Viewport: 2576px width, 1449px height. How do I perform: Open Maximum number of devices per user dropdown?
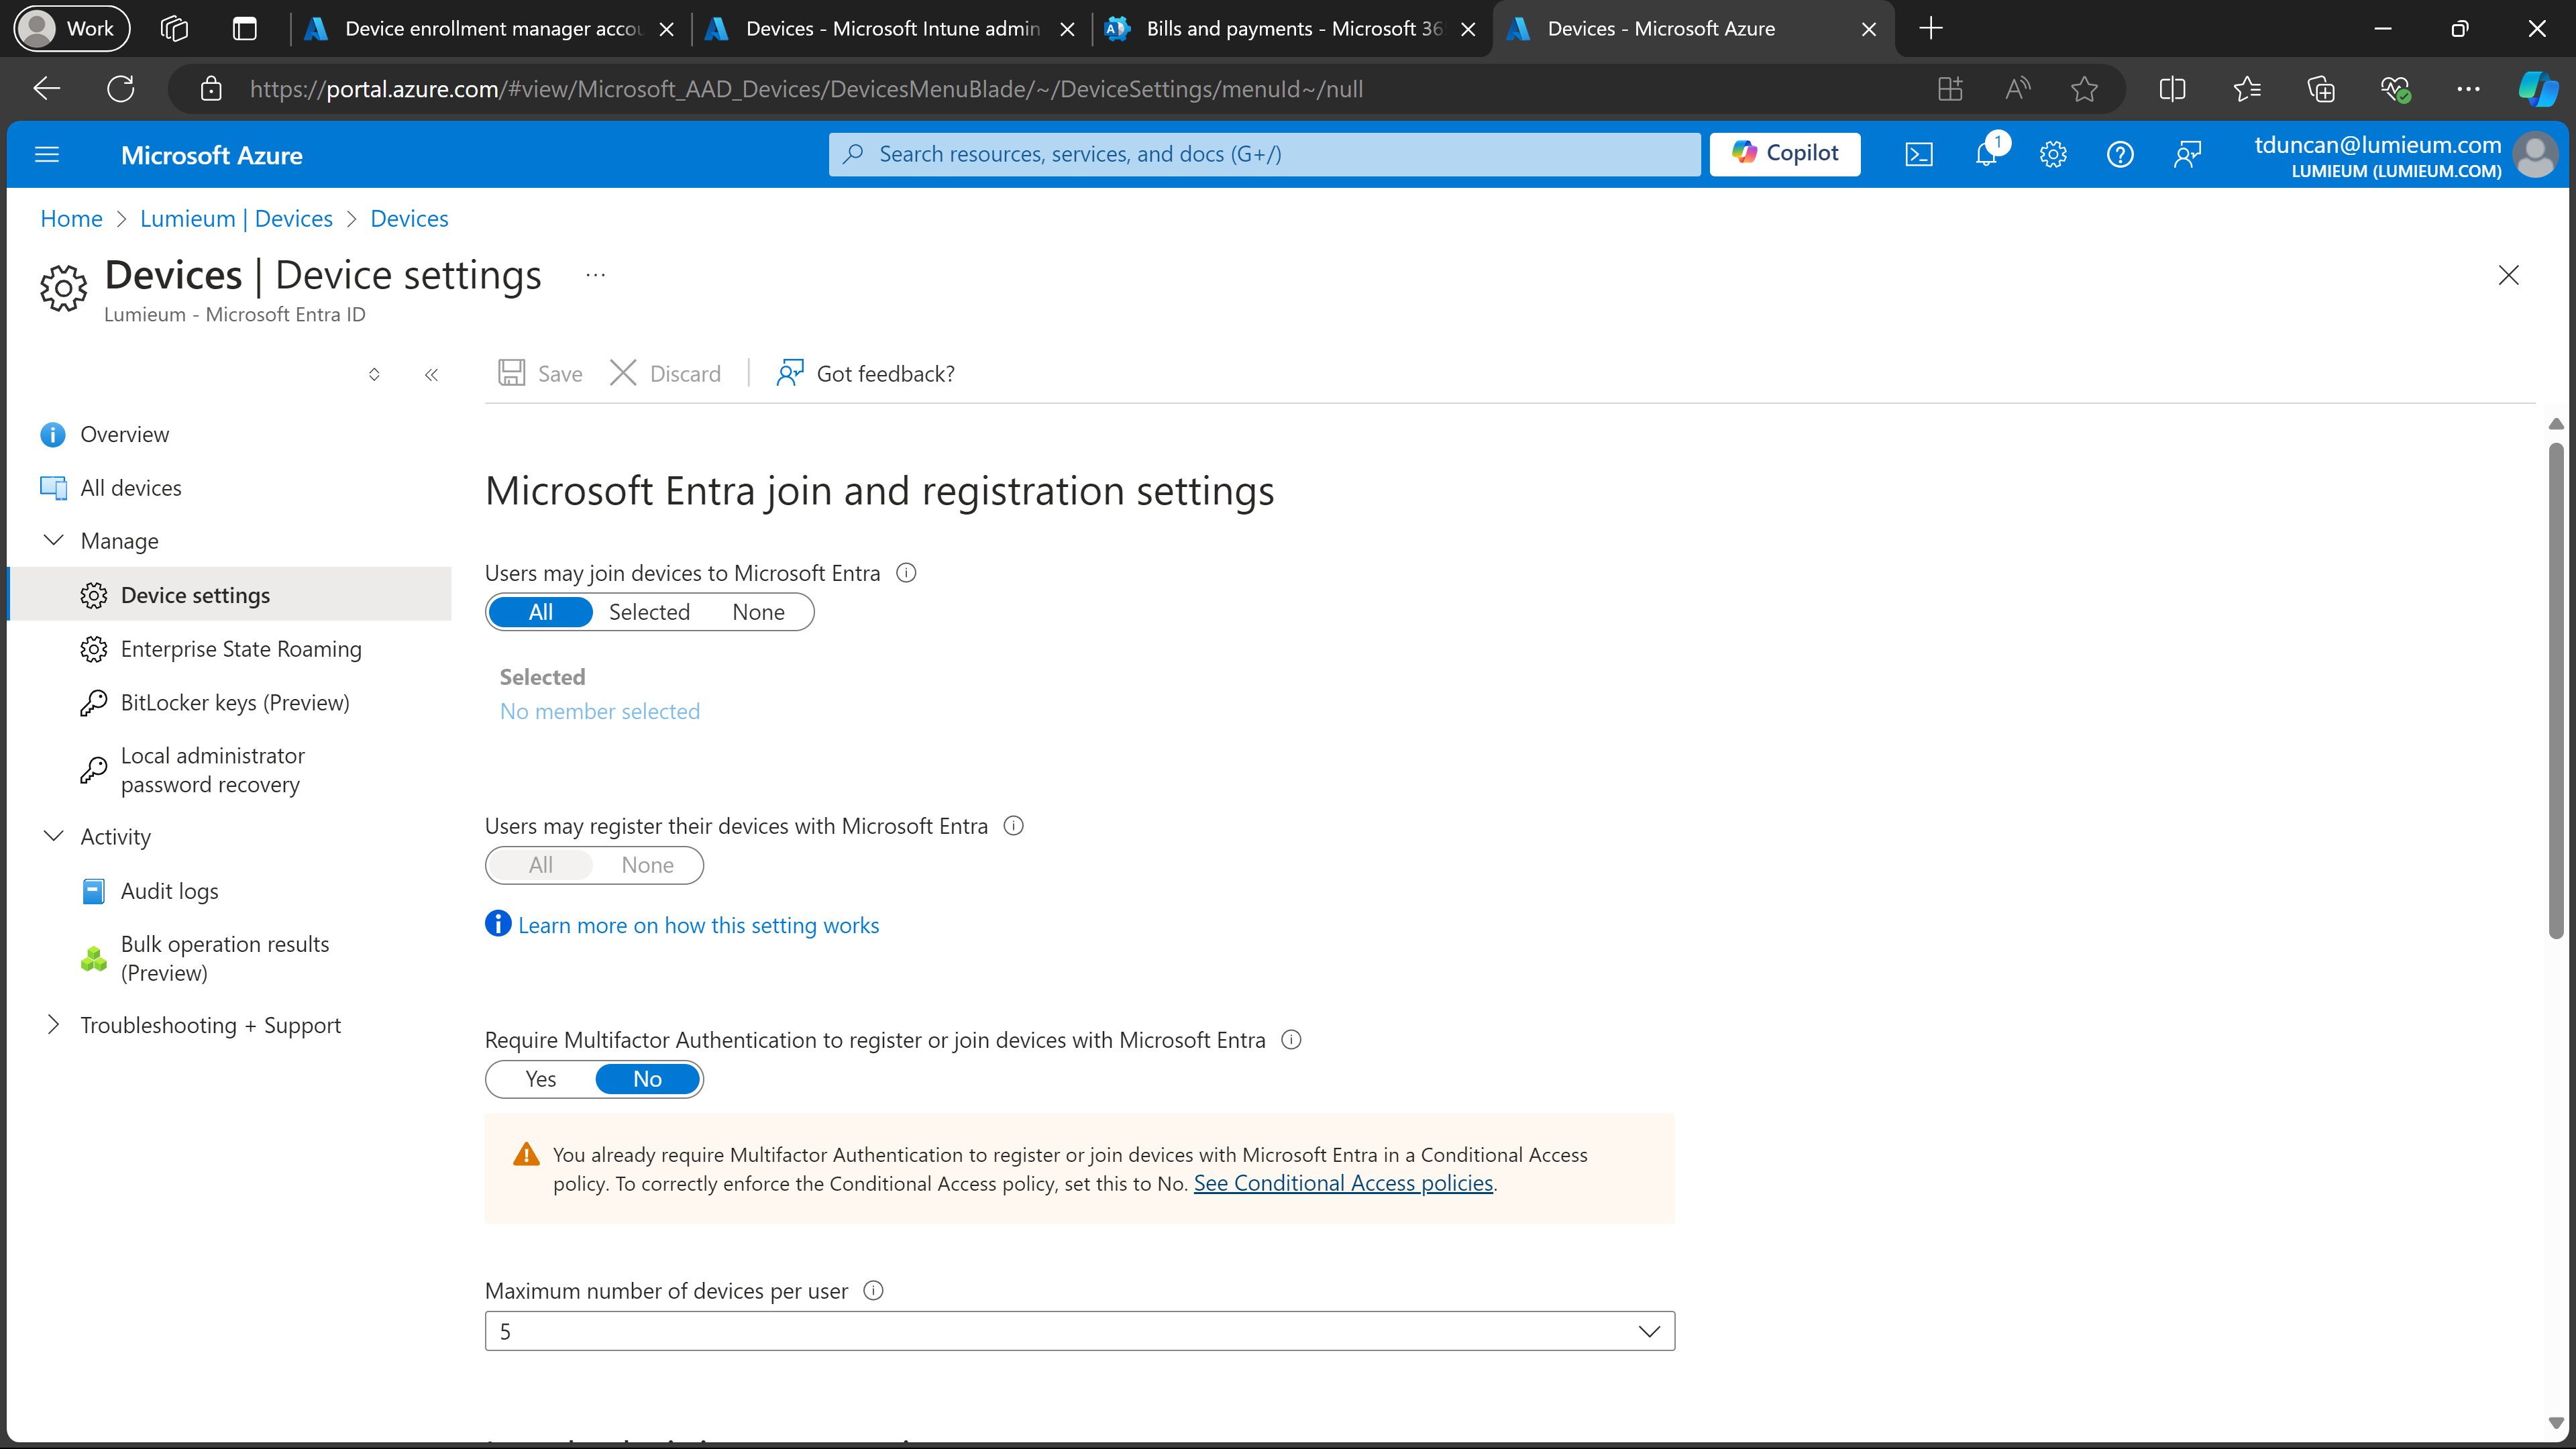pos(1080,1332)
